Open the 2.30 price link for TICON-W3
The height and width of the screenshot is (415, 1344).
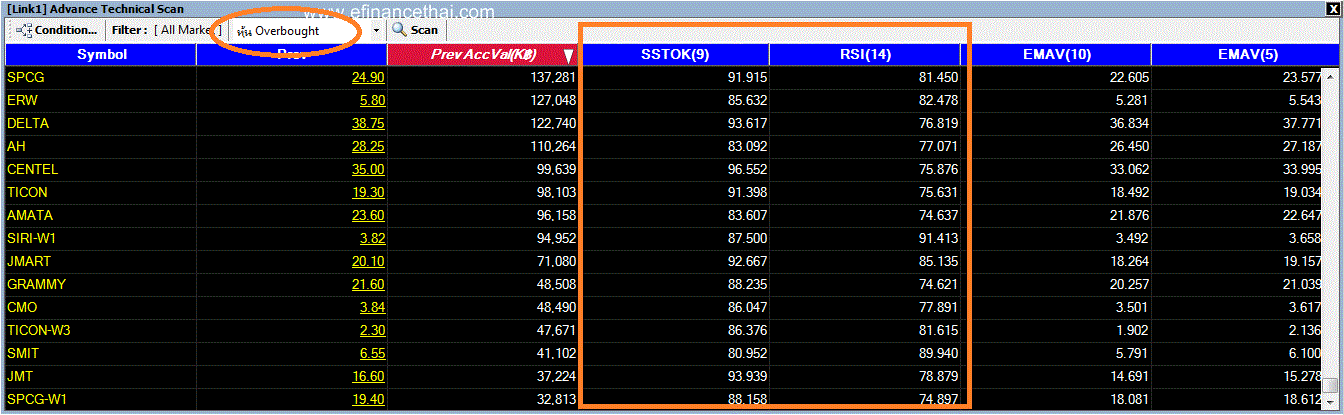[372, 330]
